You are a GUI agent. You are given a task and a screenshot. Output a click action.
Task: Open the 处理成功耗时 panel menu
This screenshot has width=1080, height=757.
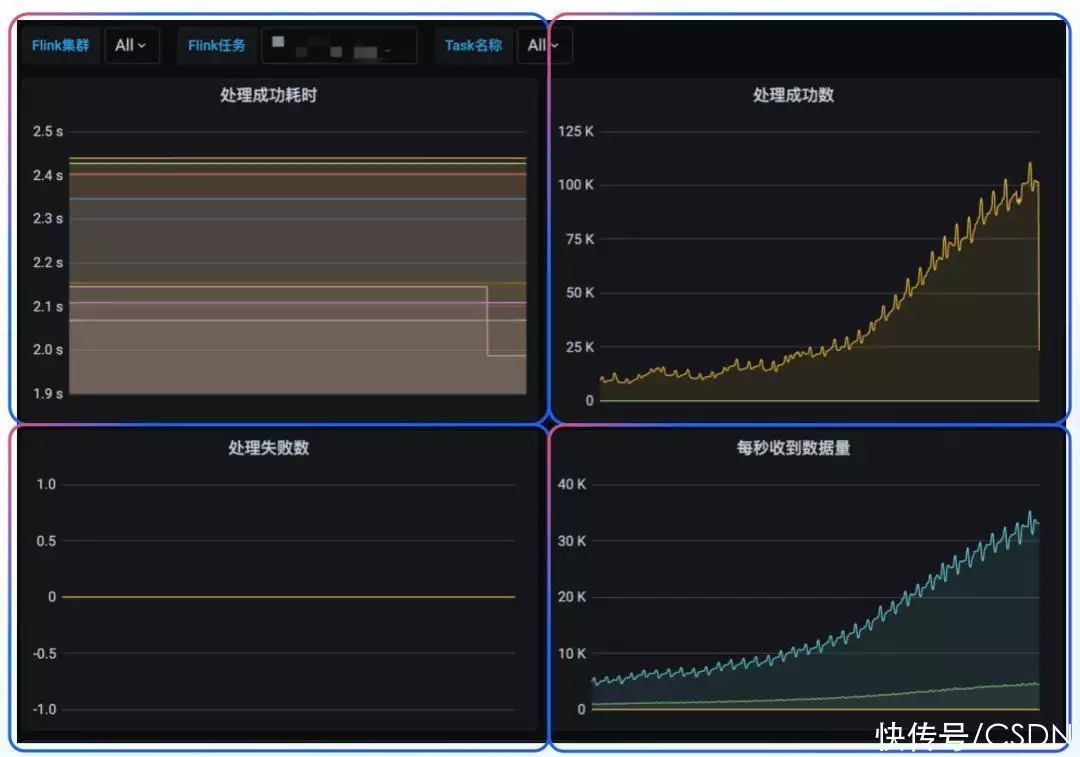[x=266, y=95]
